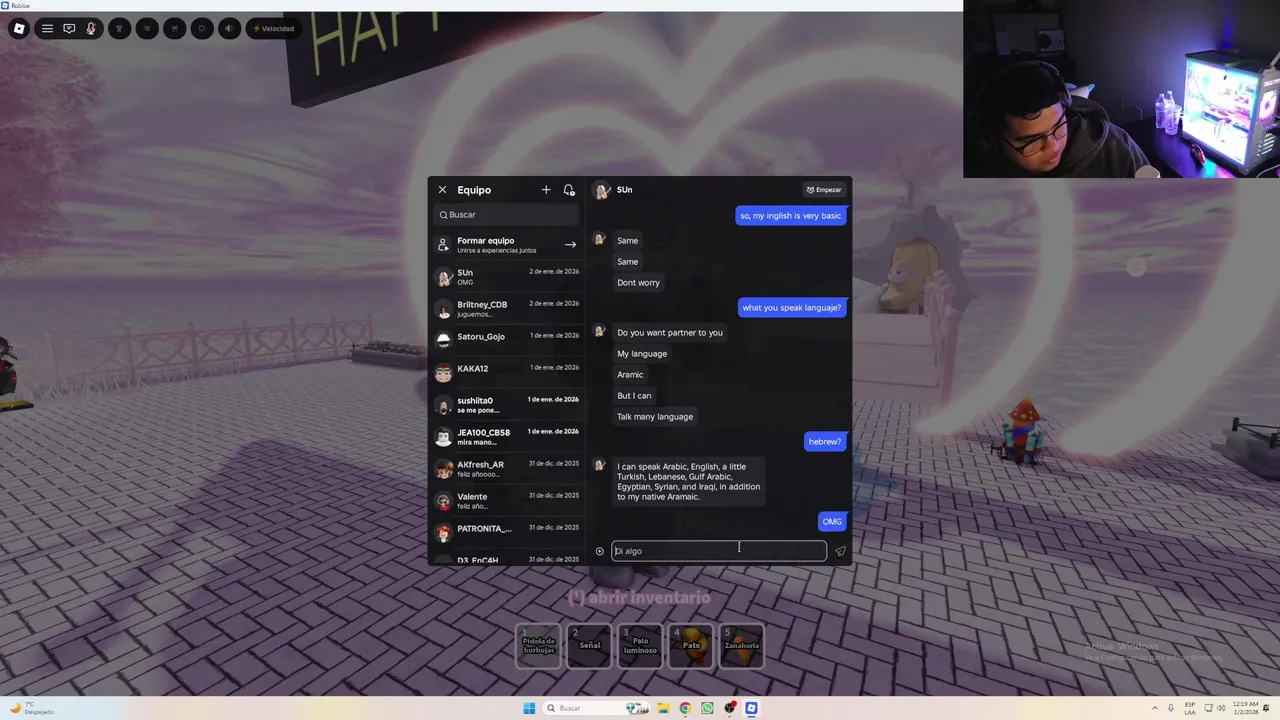The width and height of the screenshot is (1280, 720).
Task: Click the 'Dont worry' message
Action: click(638, 283)
